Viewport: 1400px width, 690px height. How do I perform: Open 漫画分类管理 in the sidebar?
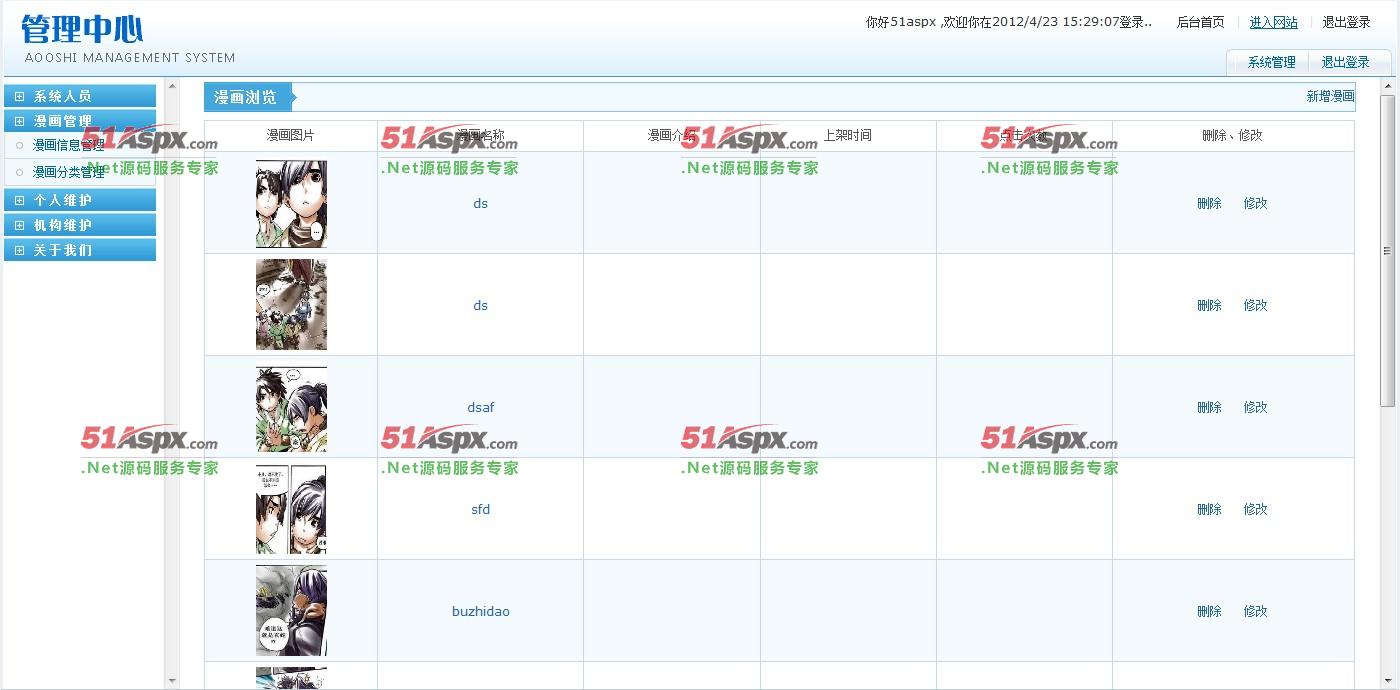(x=68, y=173)
